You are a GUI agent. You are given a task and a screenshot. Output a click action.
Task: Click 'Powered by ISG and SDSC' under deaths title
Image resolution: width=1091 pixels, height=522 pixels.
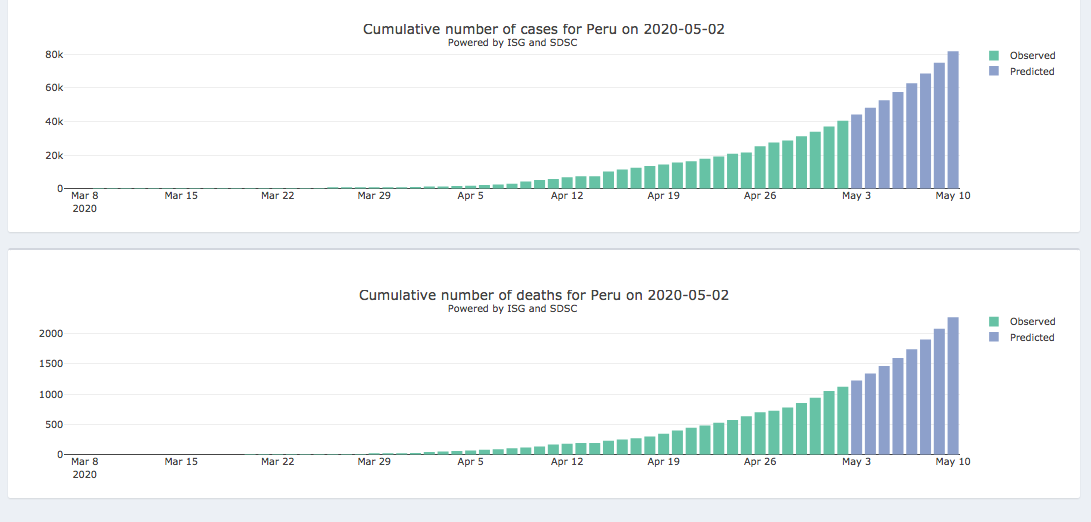(512, 309)
